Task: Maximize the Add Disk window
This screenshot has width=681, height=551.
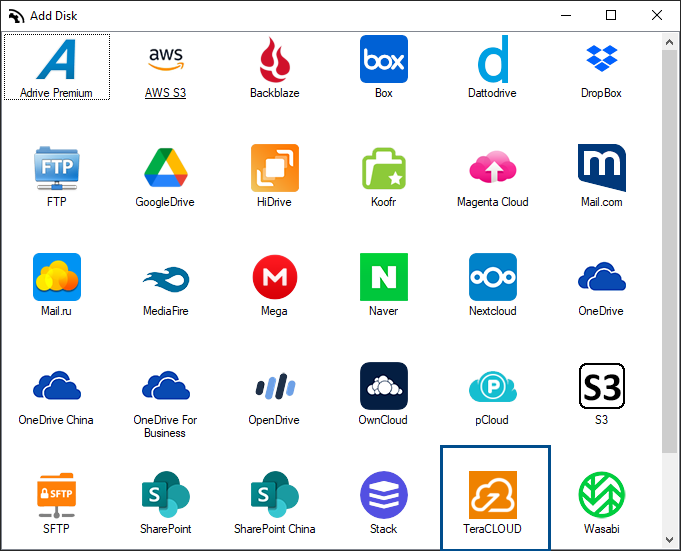Action: [x=611, y=16]
